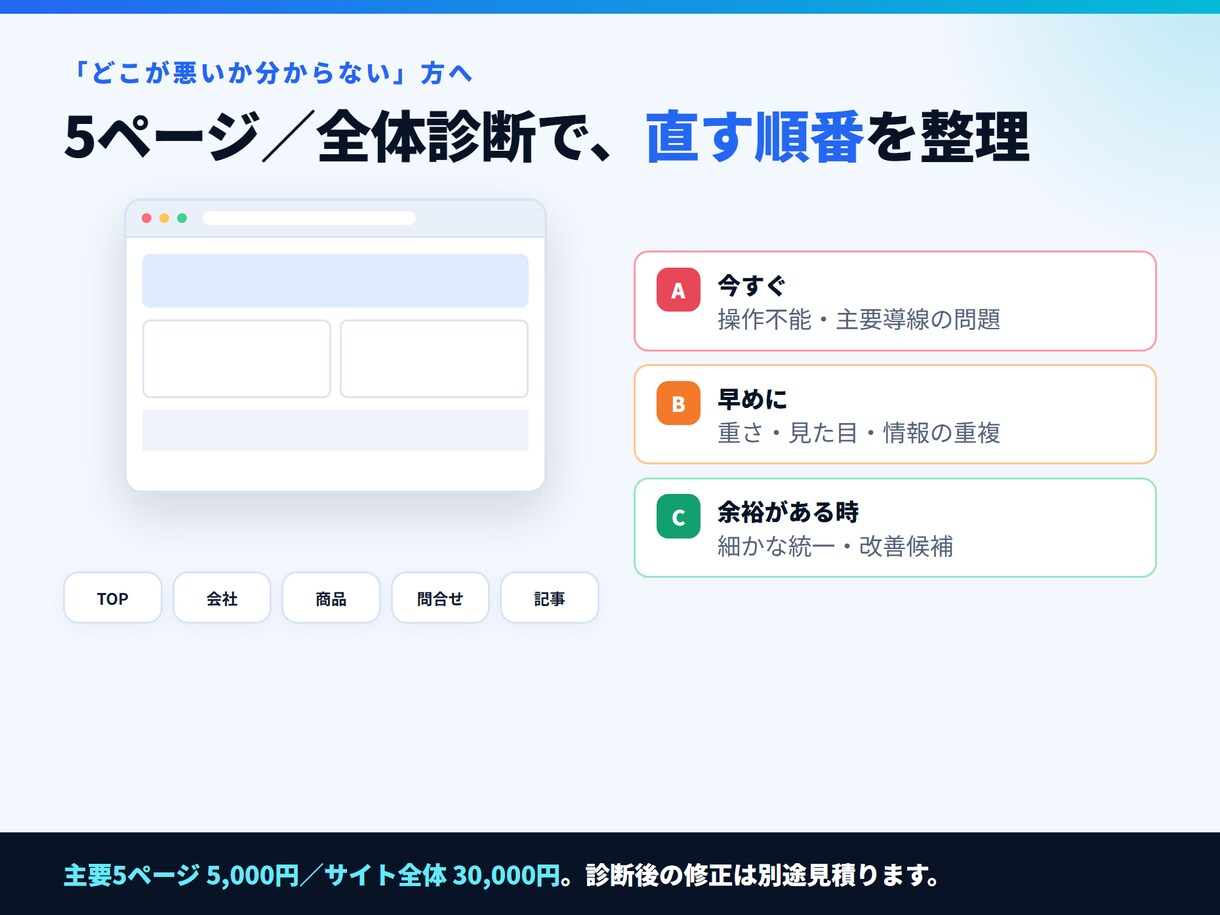Select the 会社 page pill

tap(222, 598)
